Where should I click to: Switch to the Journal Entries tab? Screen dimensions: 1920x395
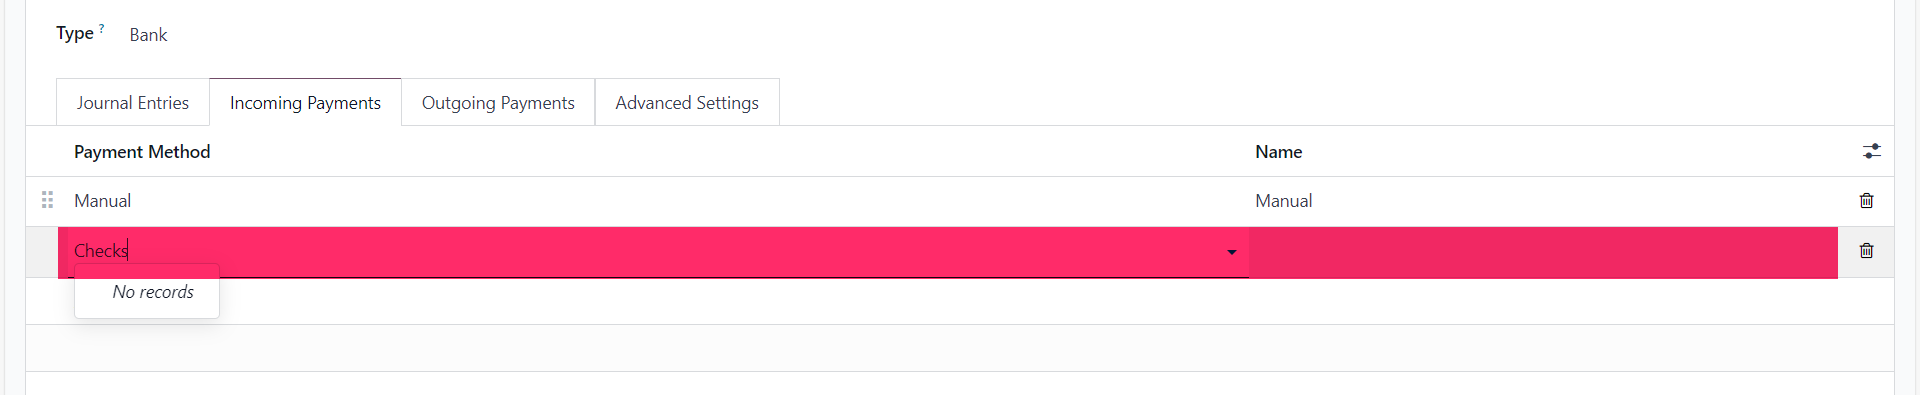click(x=133, y=103)
